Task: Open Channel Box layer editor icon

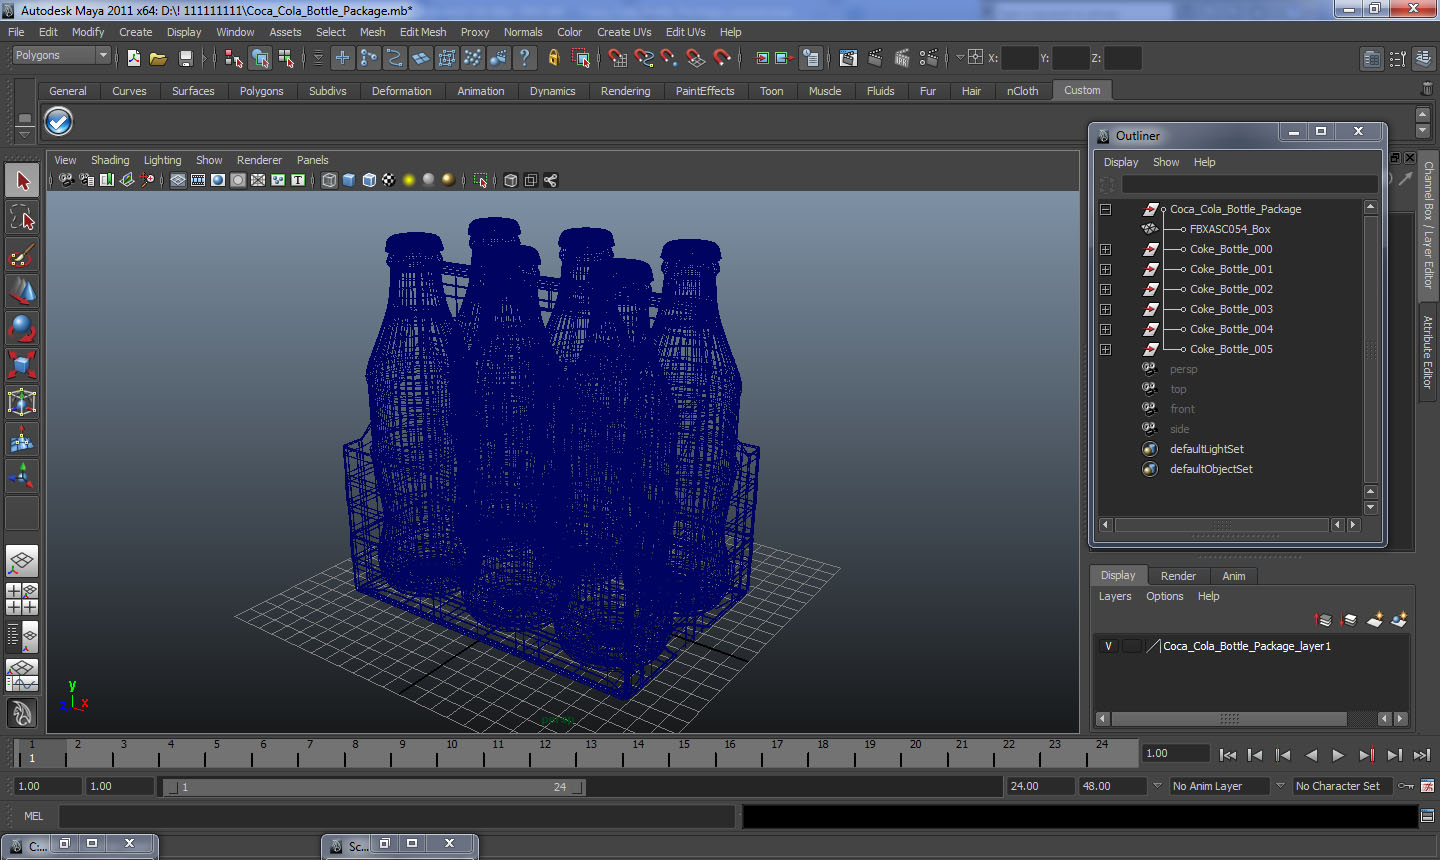Action: [x=1424, y=59]
